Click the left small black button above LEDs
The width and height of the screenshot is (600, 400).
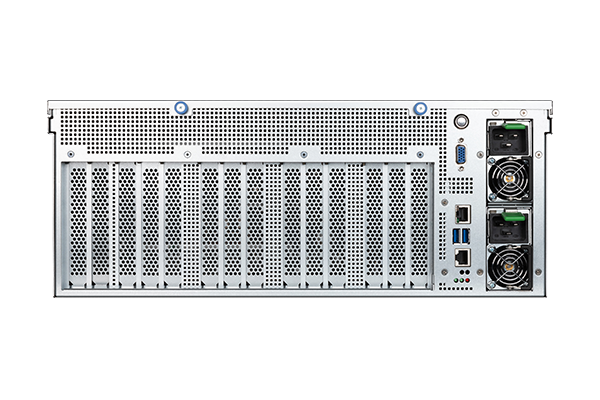[x=462, y=272]
